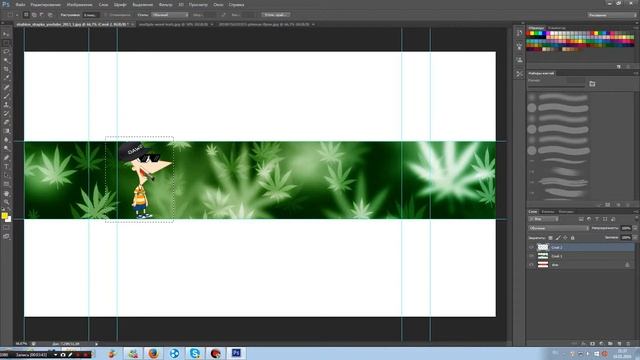Click Delete layer trash icon
640x360 pixels.
[x=628, y=344]
